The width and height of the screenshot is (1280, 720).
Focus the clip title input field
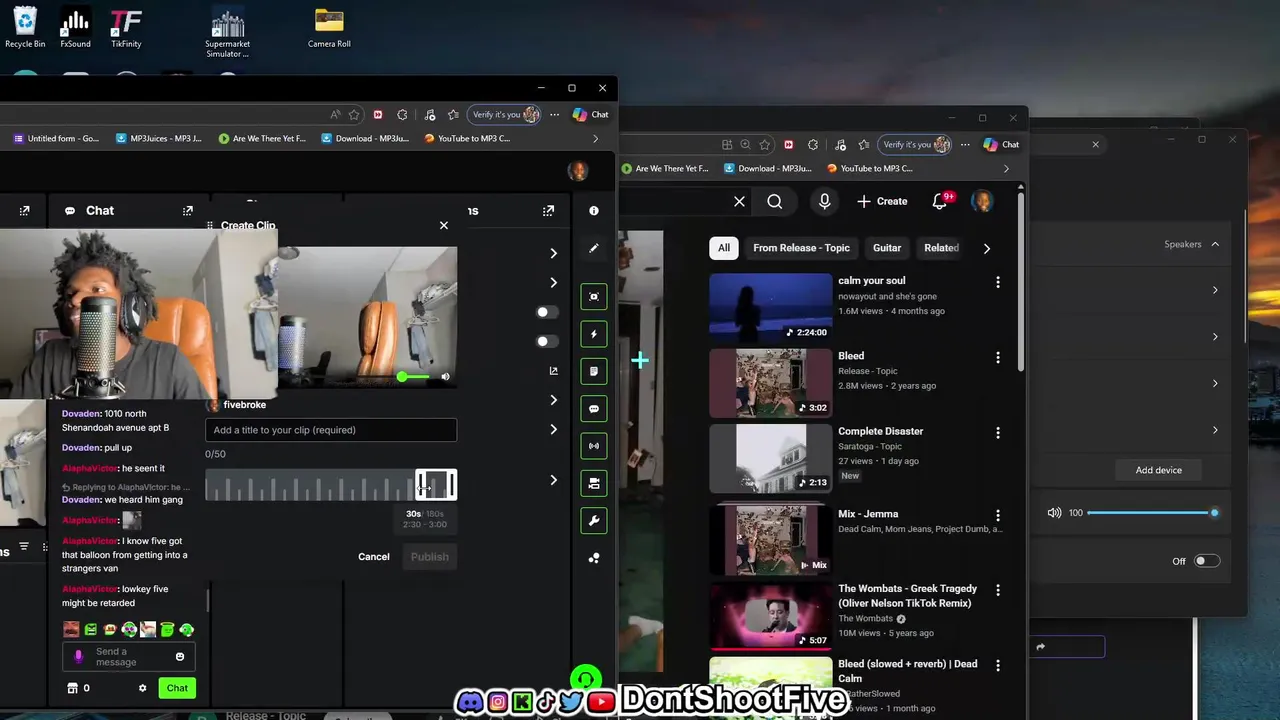point(331,430)
